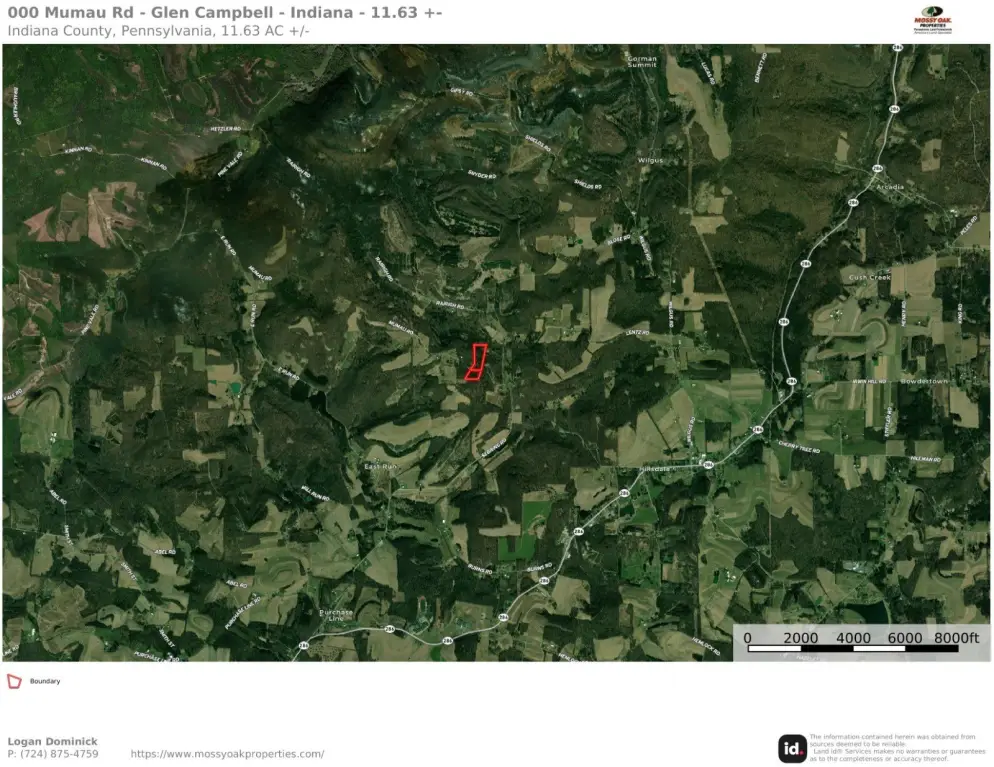Click the Cush Creek map label
The height and width of the screenshot is (767, 994).
point(870,277)
